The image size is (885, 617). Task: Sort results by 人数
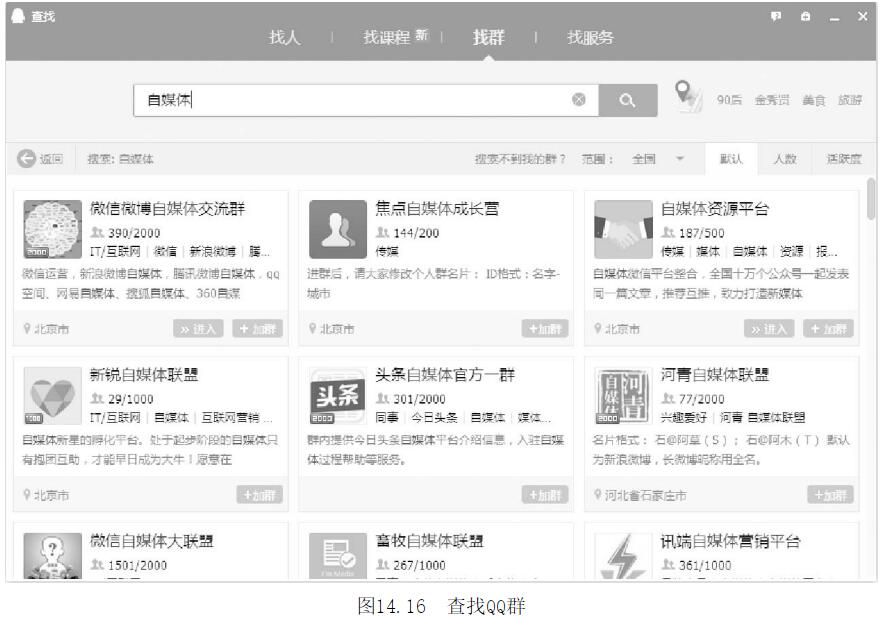click(x=784, y=159)
